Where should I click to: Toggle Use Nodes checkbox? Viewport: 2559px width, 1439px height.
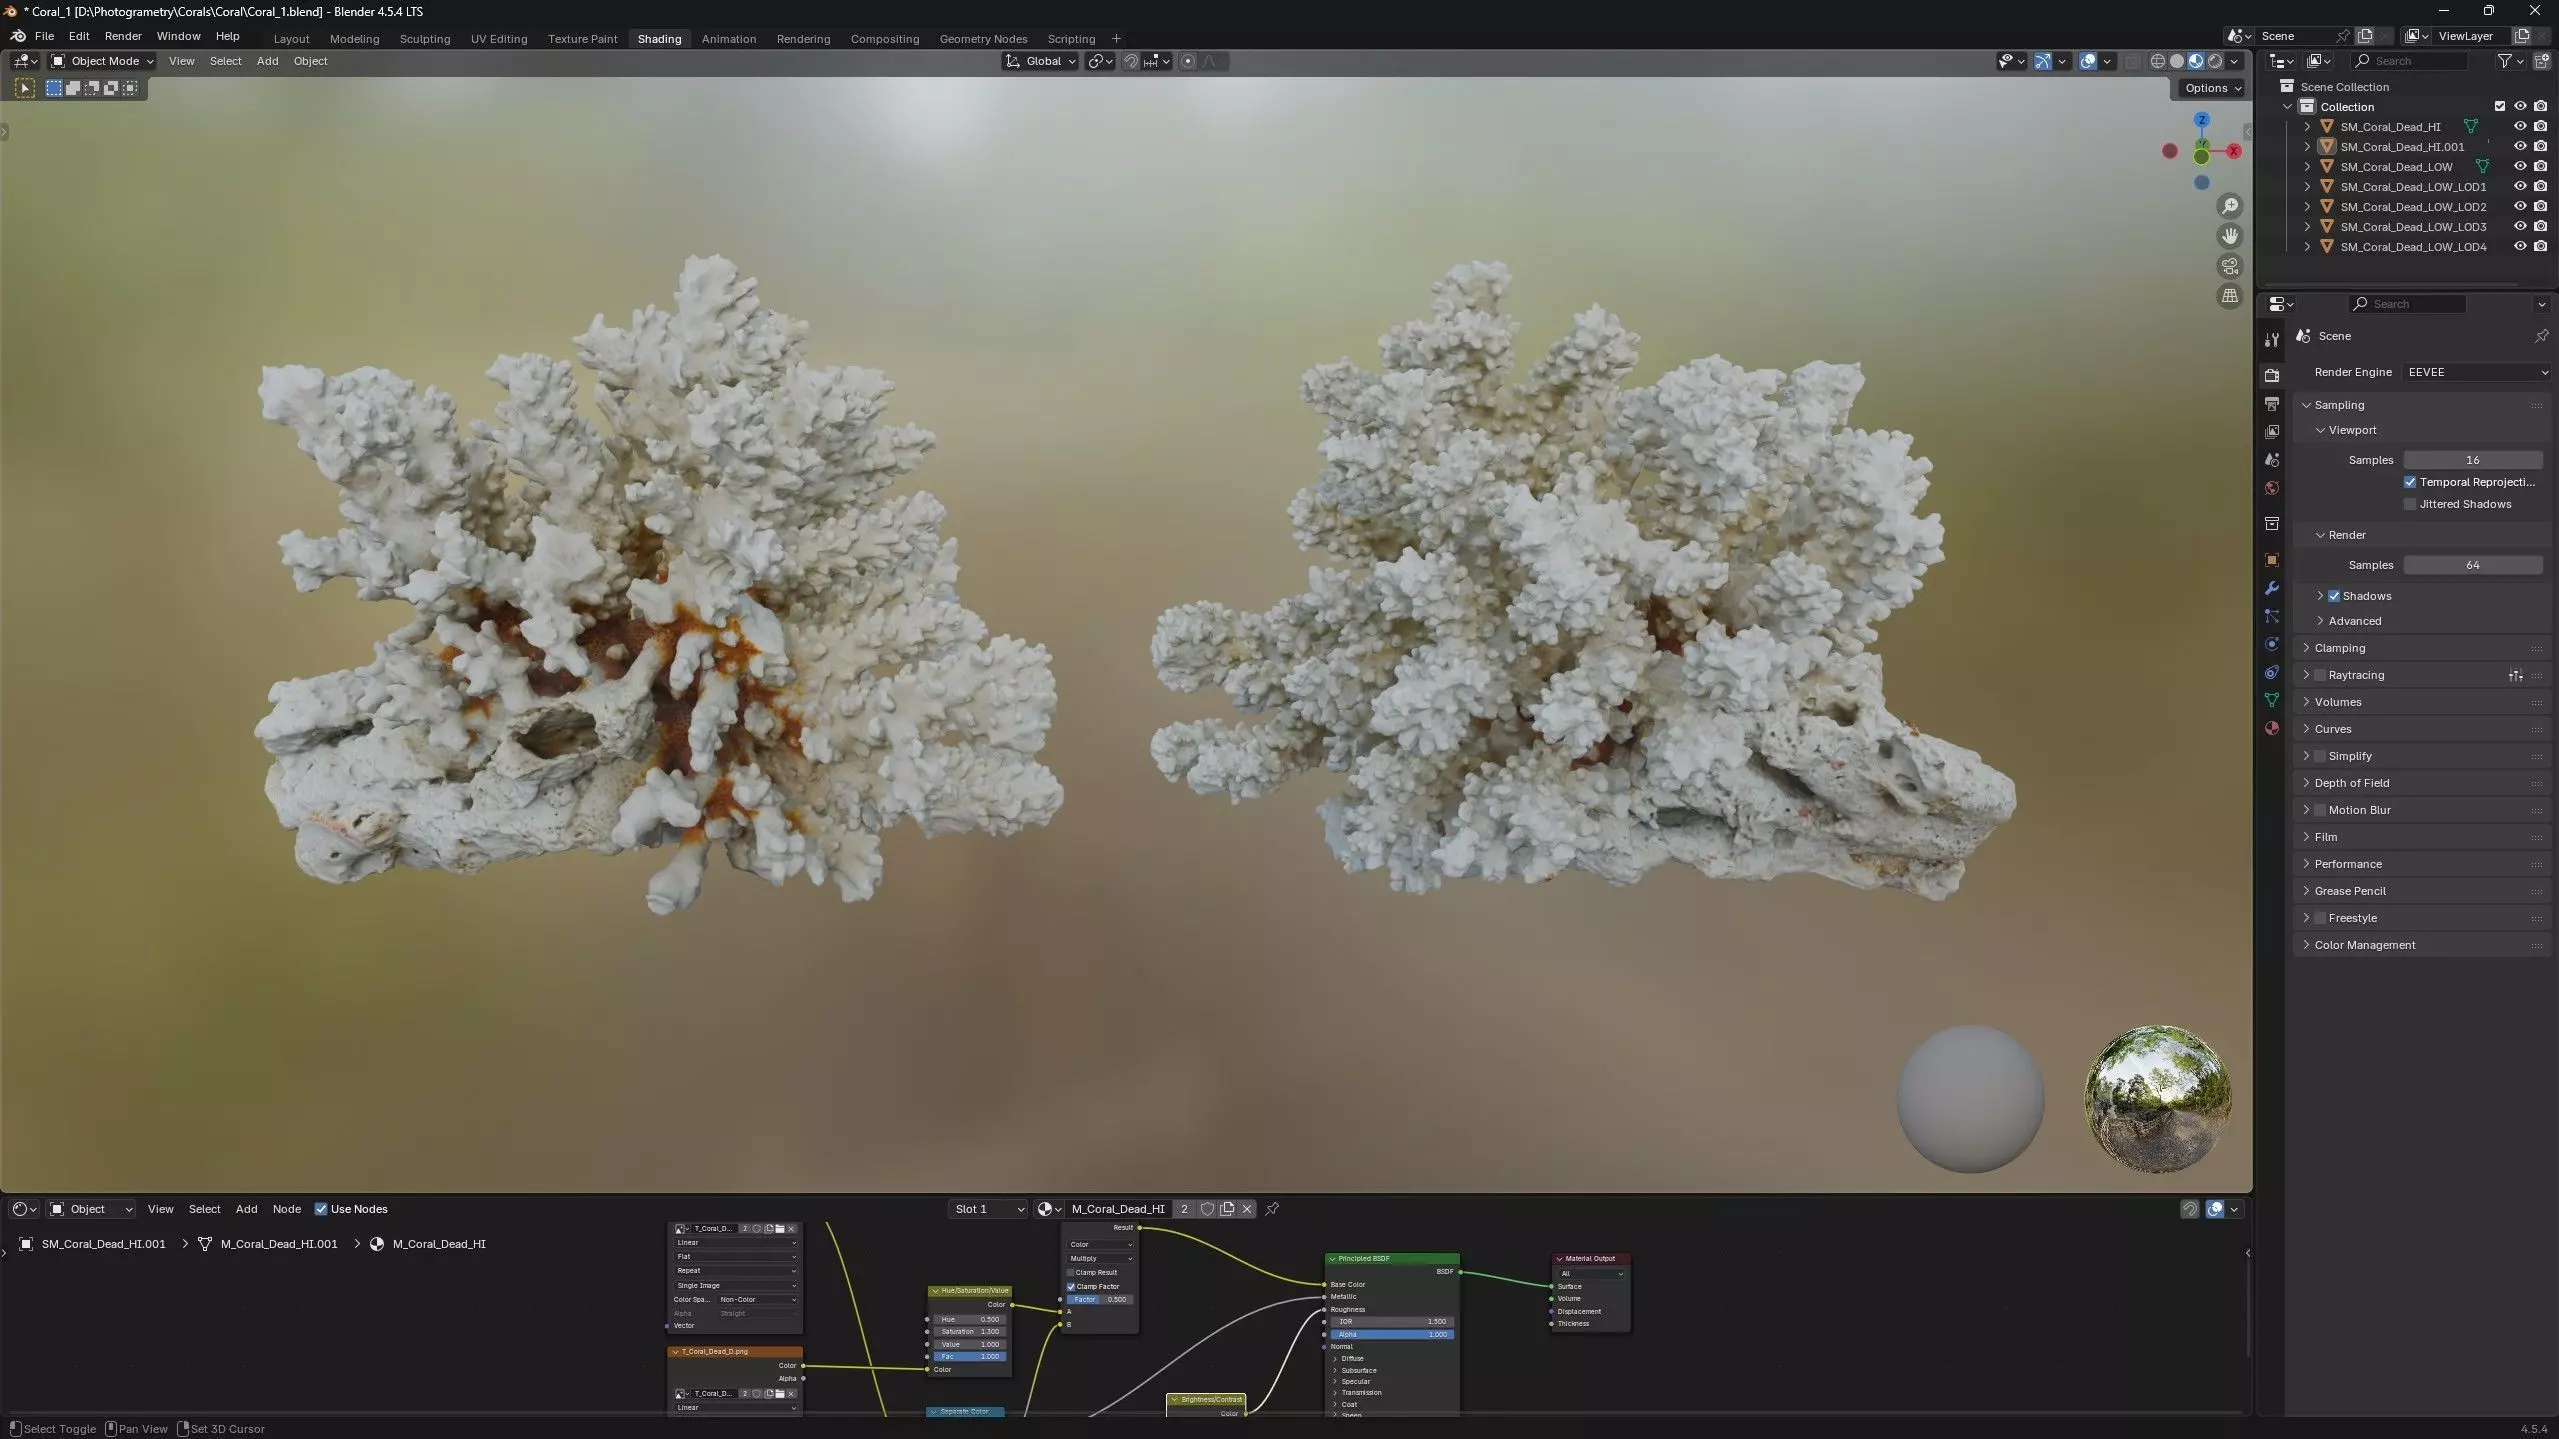click(x=321, y=1209)
